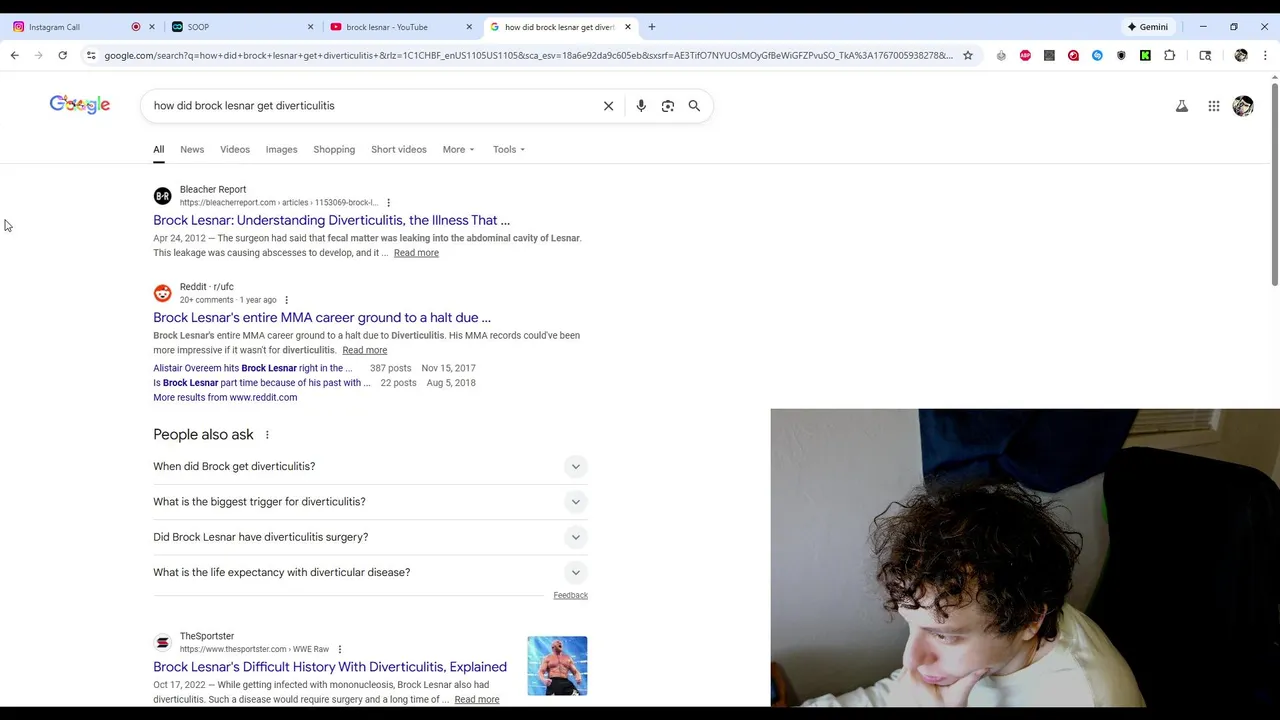Switch to Videos results
Screen dimensions: 1280x720
coord(235,149)
